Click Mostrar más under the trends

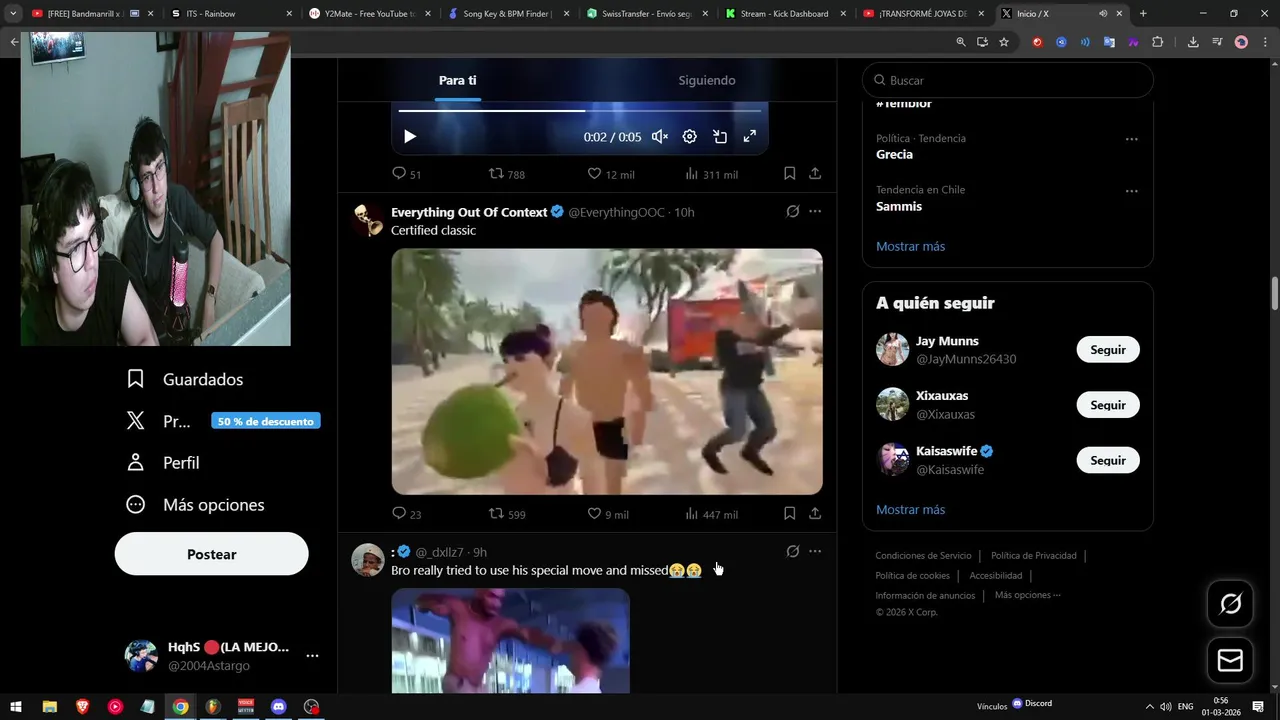pos(910,246)
